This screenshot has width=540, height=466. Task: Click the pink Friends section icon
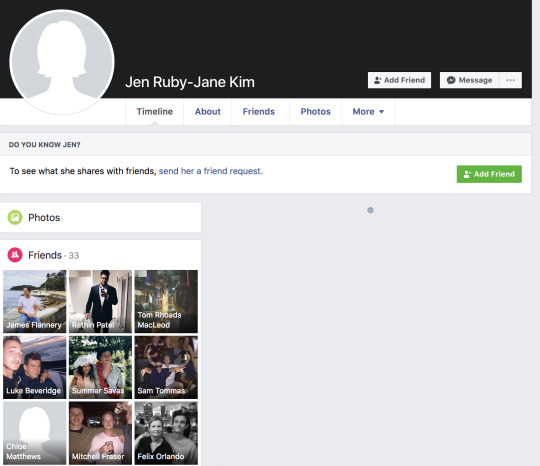click(15, 255)
